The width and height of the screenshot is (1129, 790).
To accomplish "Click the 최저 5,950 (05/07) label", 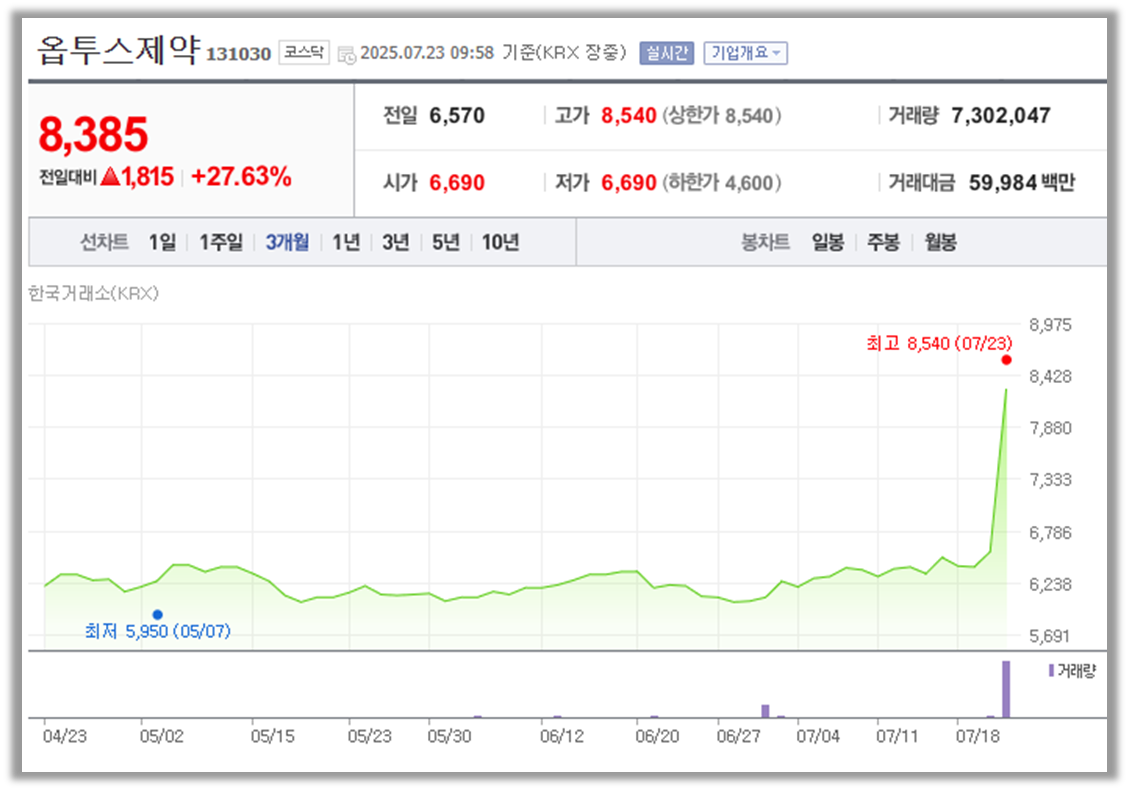I will tap(158, 632).
